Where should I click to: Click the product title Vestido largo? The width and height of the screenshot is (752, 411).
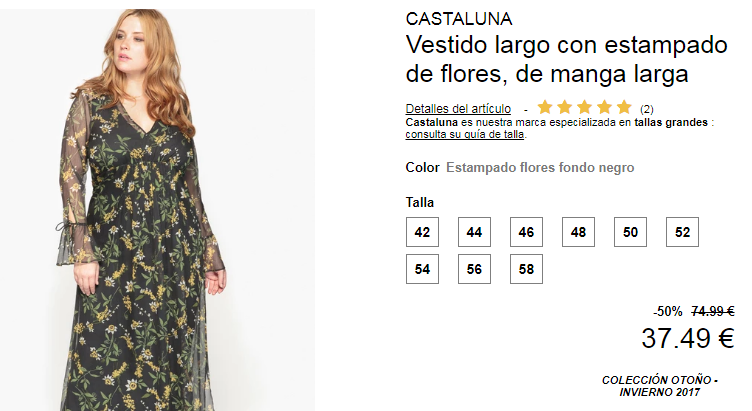point(566,59)
